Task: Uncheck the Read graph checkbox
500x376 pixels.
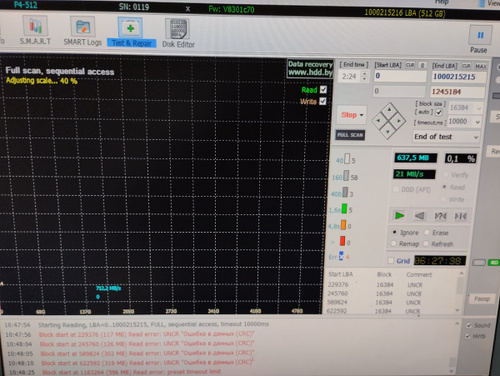Action: [x=323, y=90]
